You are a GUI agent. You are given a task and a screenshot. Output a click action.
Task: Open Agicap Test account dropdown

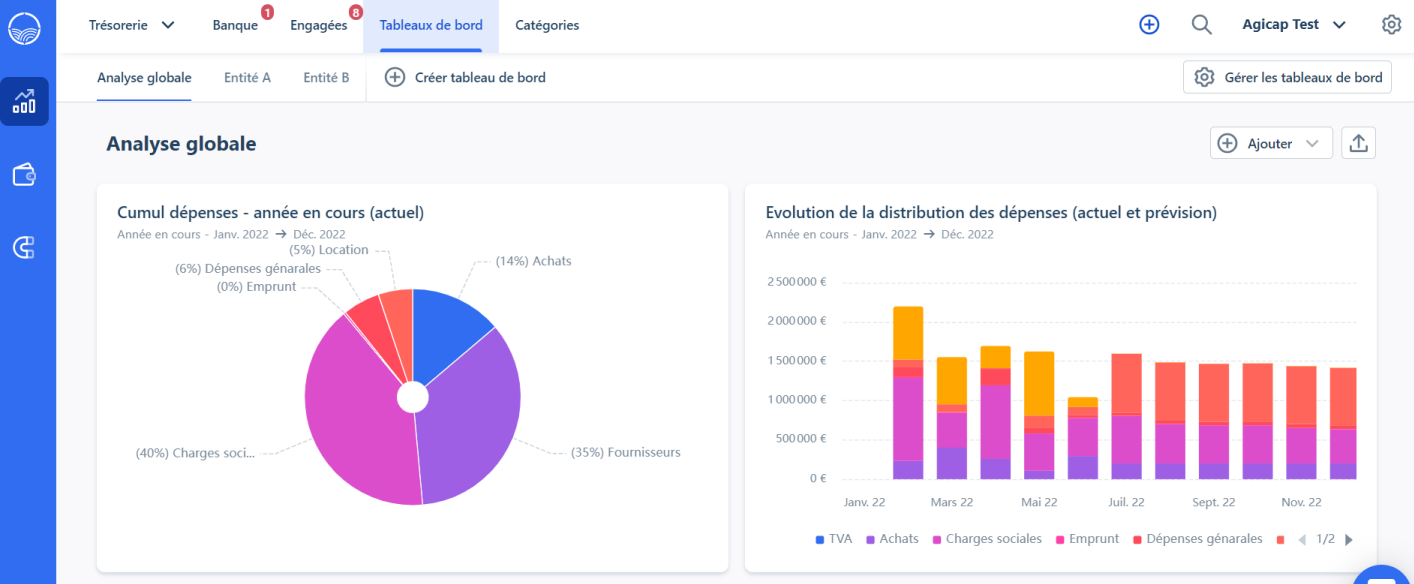[1294, 25]
